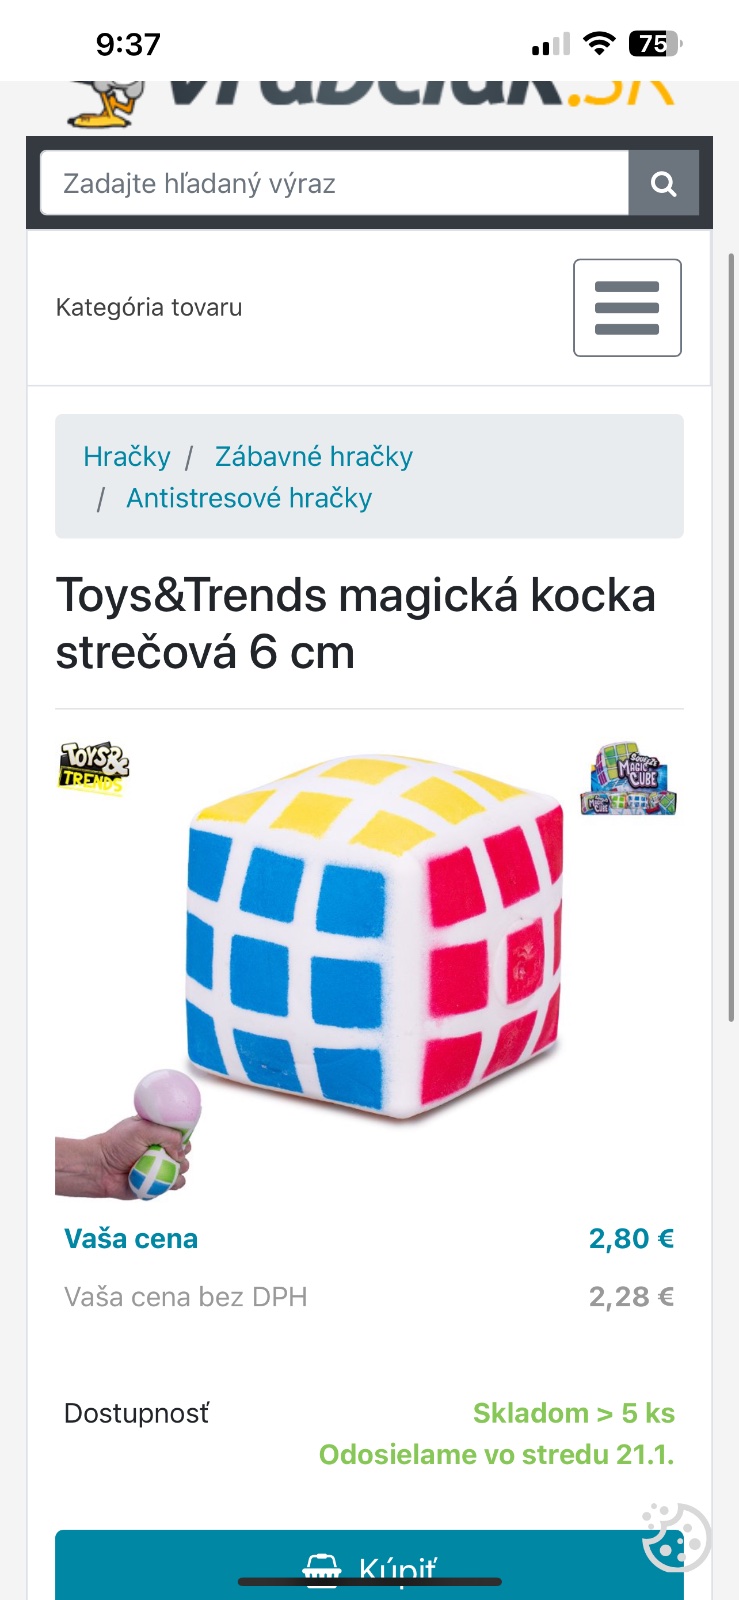The height and width of the screenshot is (1600, 739).
Task: Go to Hračky breadcrumb
Action: click(x=127, y=457)
